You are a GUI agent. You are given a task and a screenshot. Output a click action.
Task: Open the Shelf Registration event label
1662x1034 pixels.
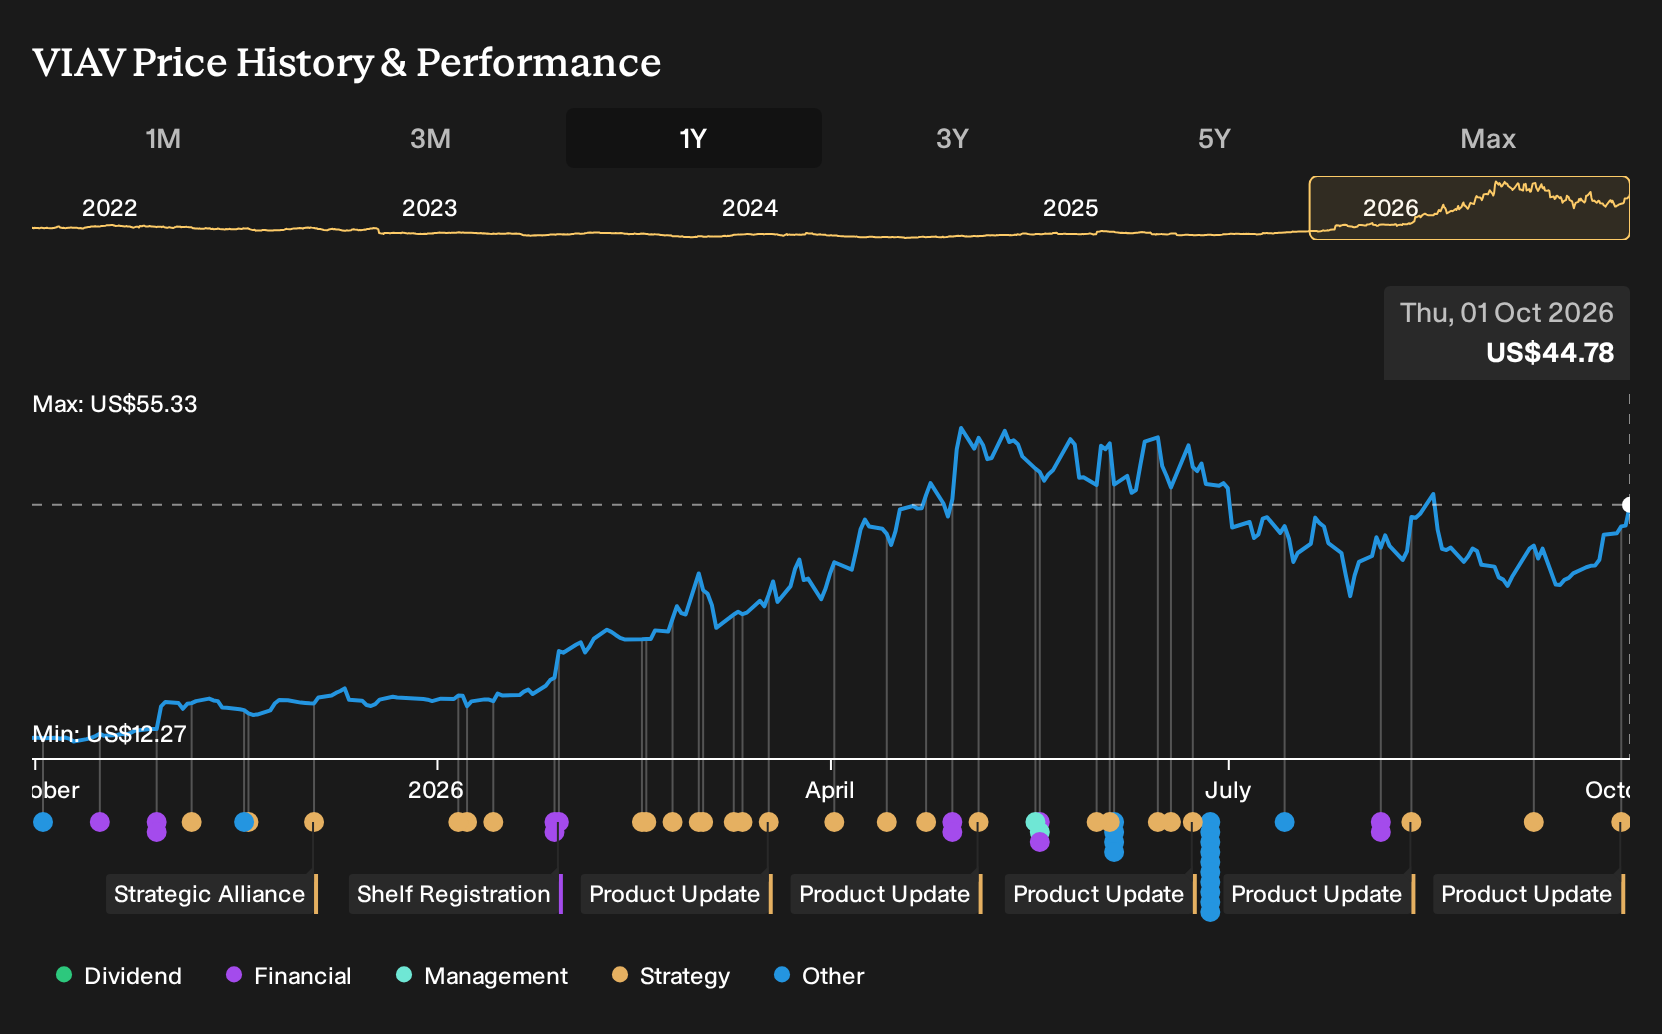click(455, 893)
